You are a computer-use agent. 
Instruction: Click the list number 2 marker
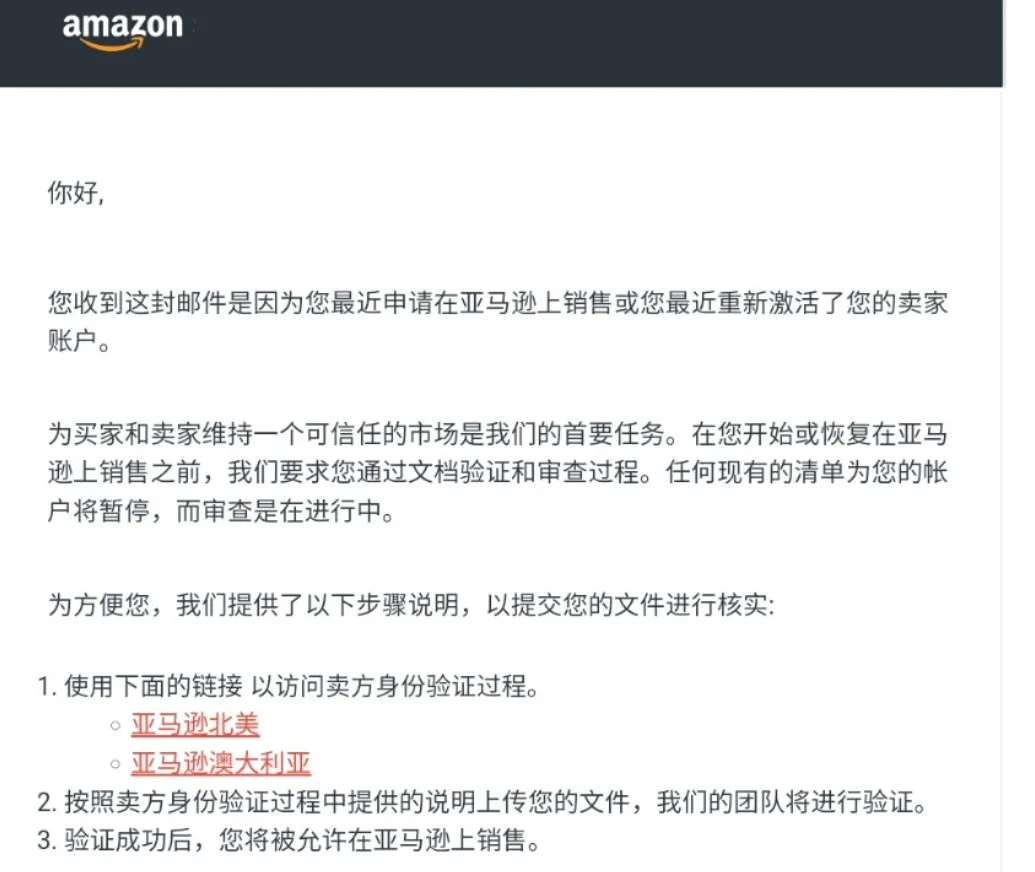[45, 803]
